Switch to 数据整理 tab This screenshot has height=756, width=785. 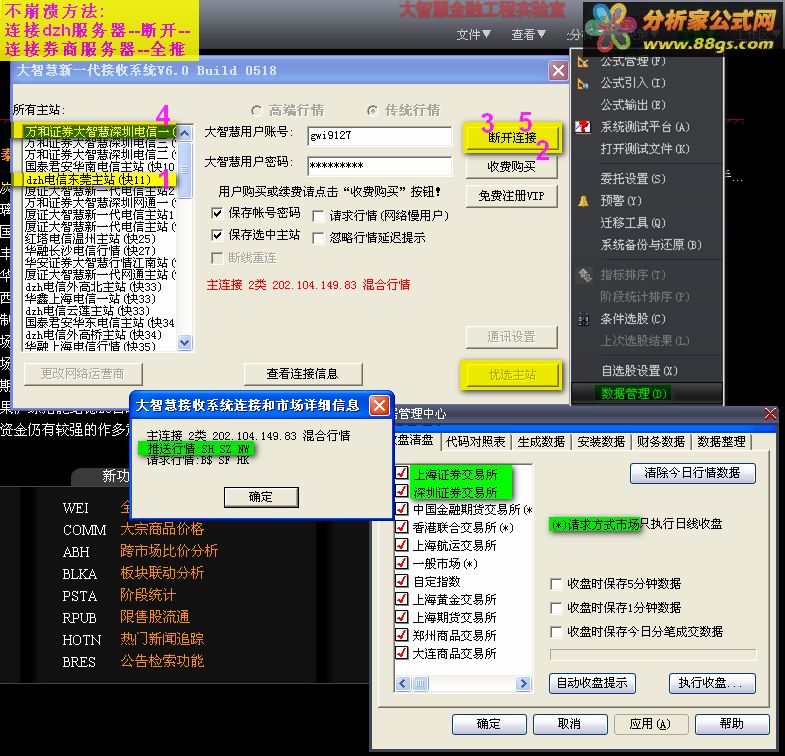(x=721, y=442)
